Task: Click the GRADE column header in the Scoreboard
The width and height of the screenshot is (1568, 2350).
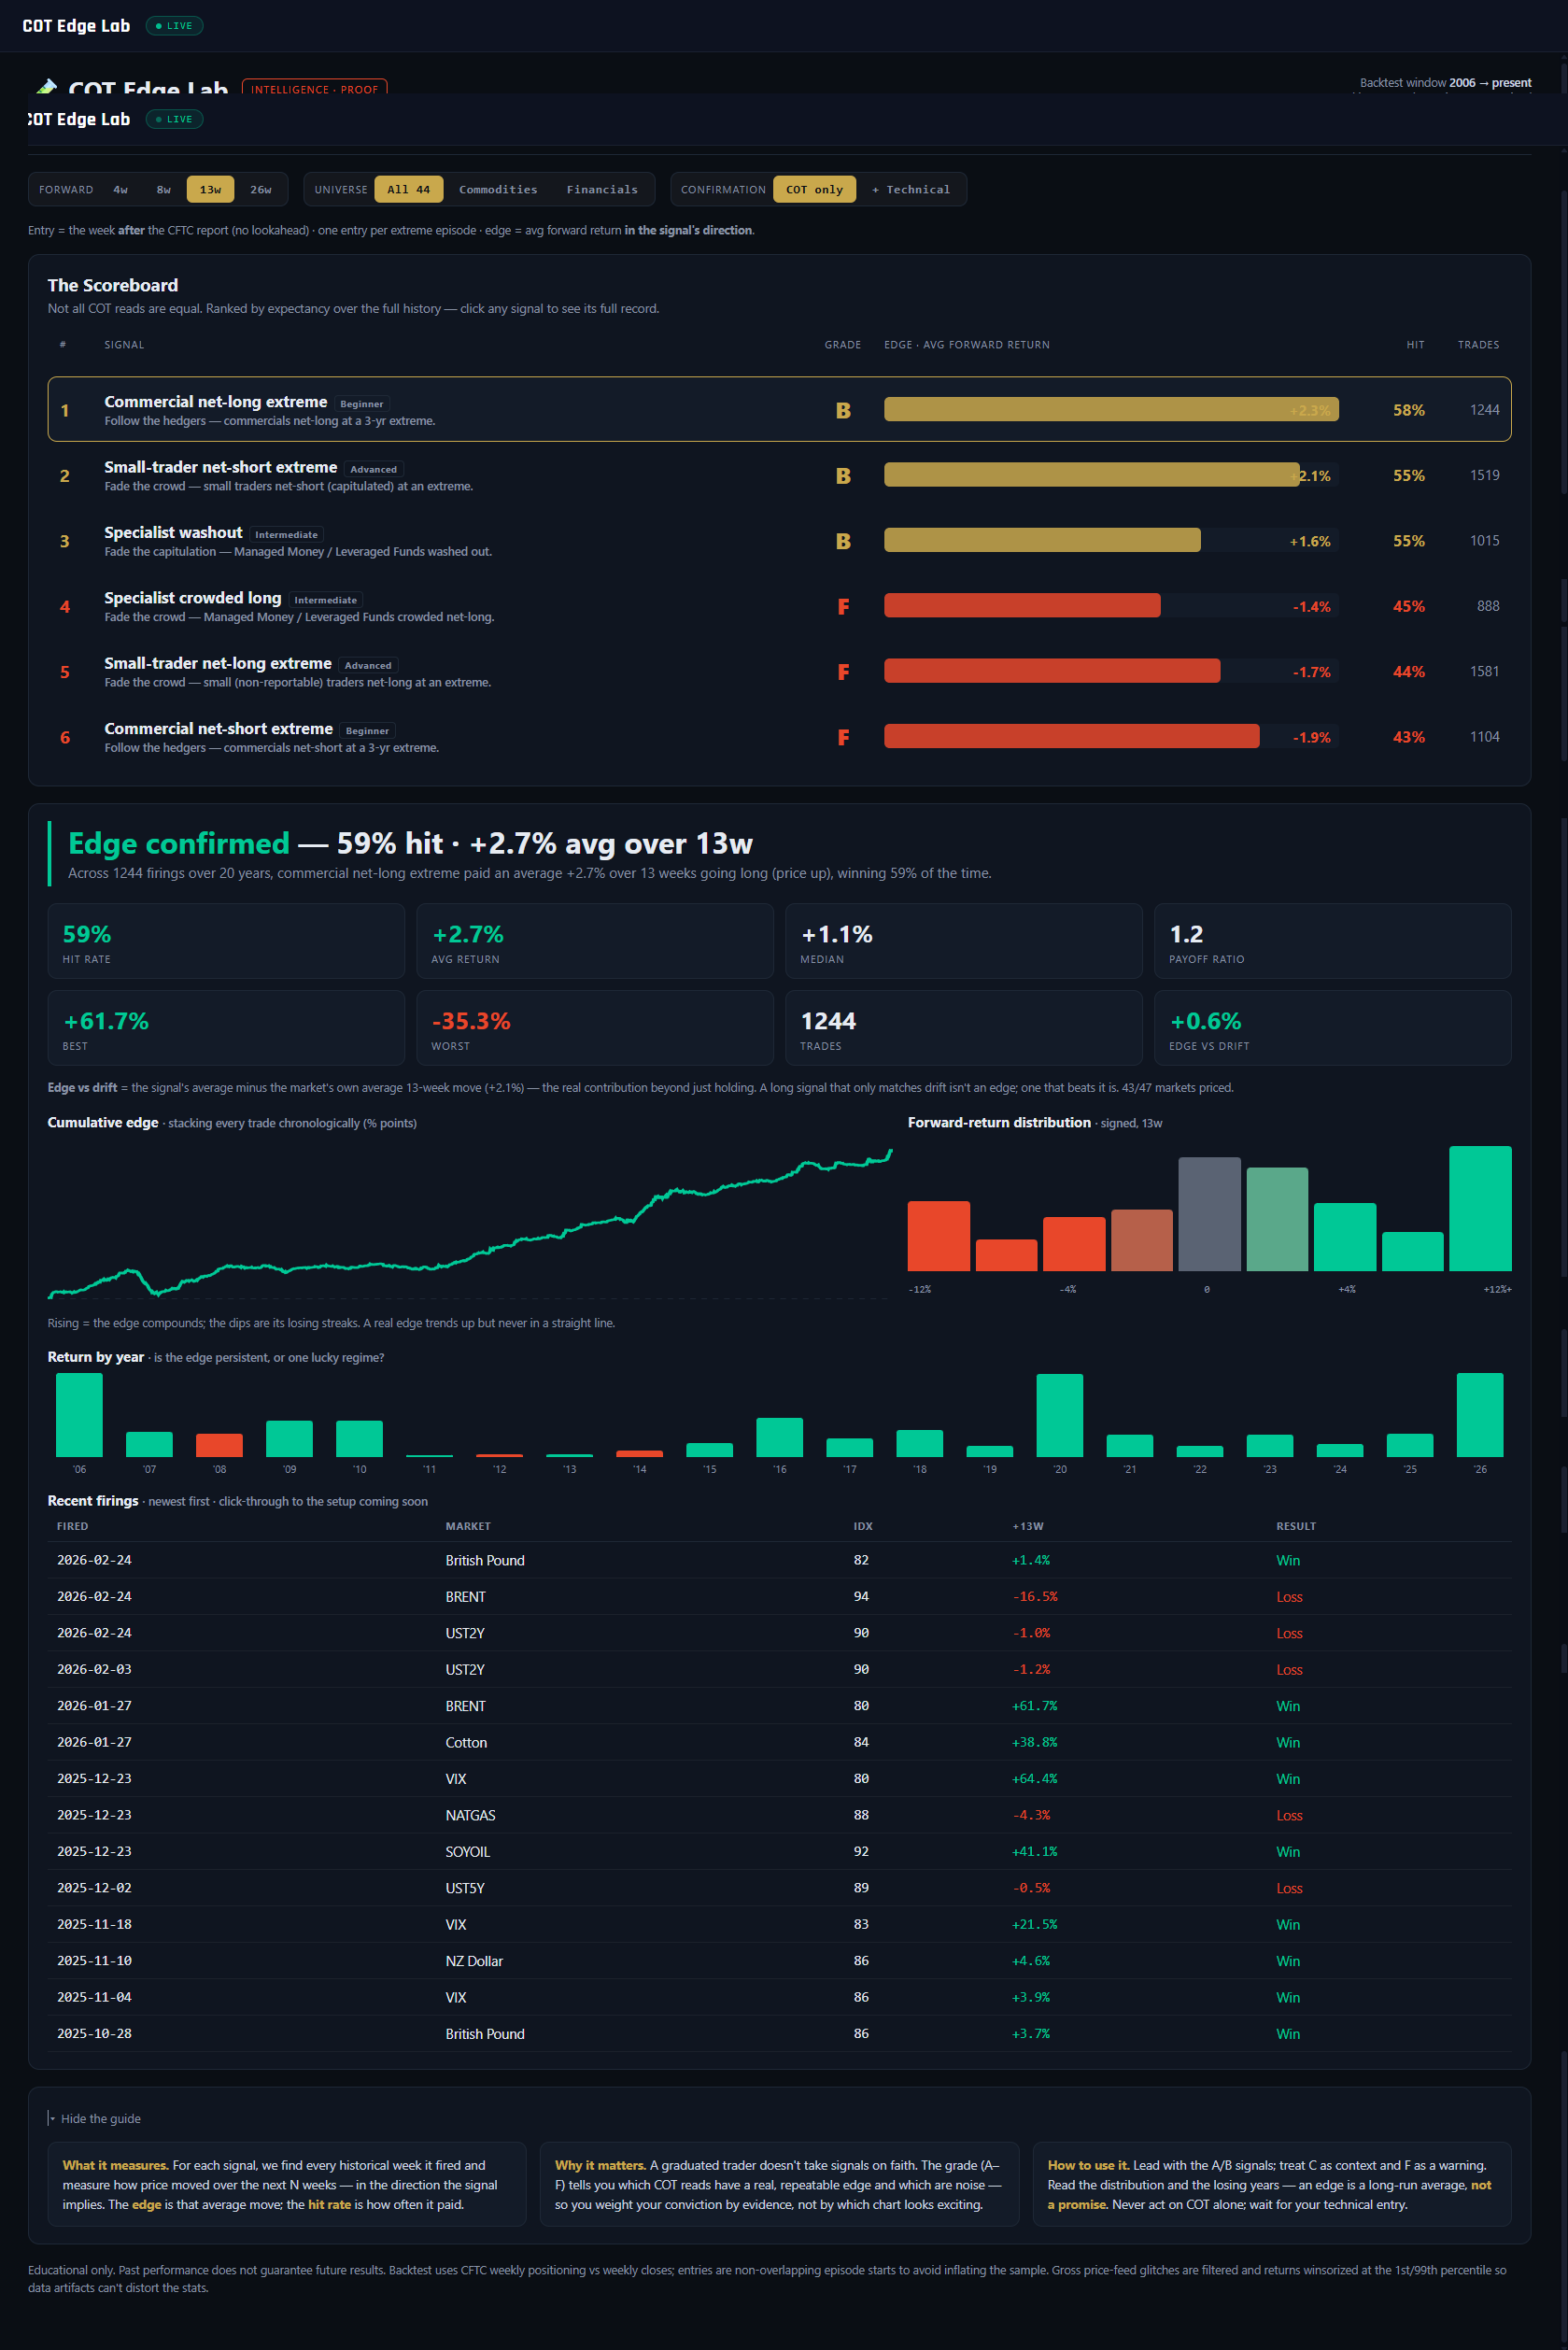Action: (x=843, y=345)
